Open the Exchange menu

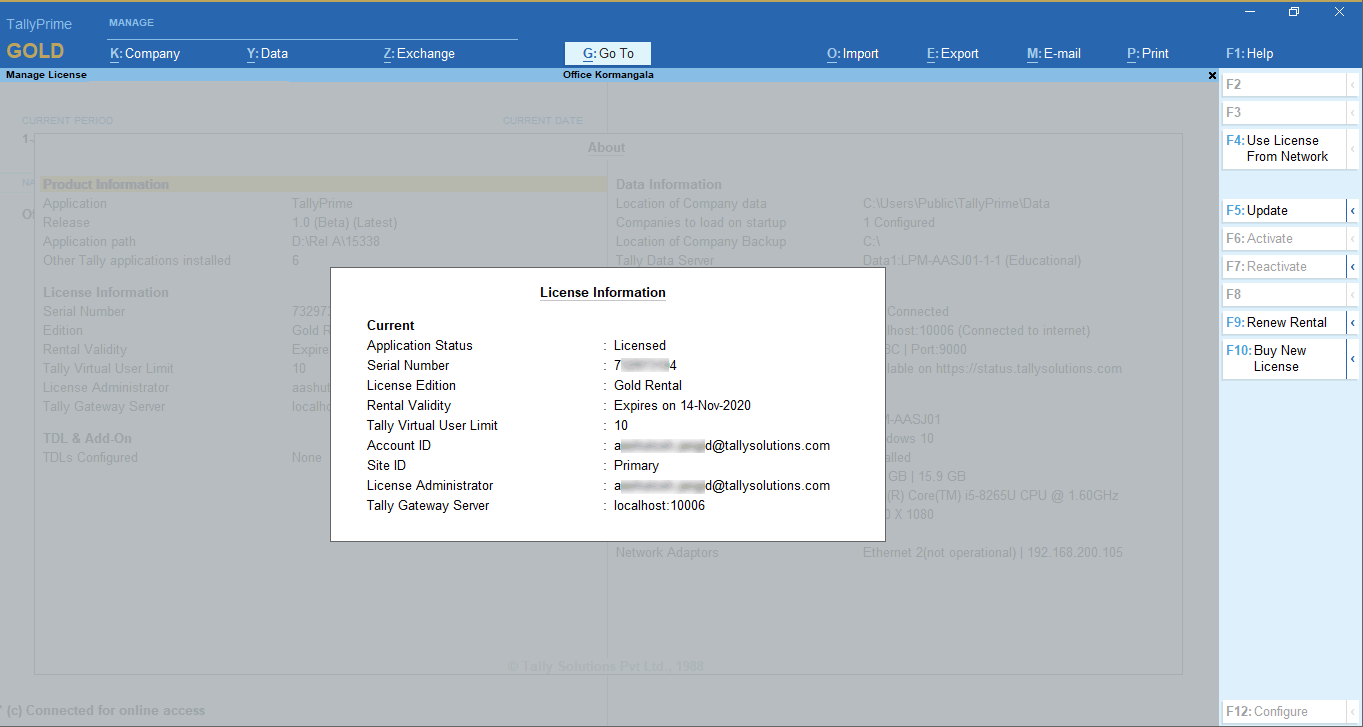[x=419, y=54]
